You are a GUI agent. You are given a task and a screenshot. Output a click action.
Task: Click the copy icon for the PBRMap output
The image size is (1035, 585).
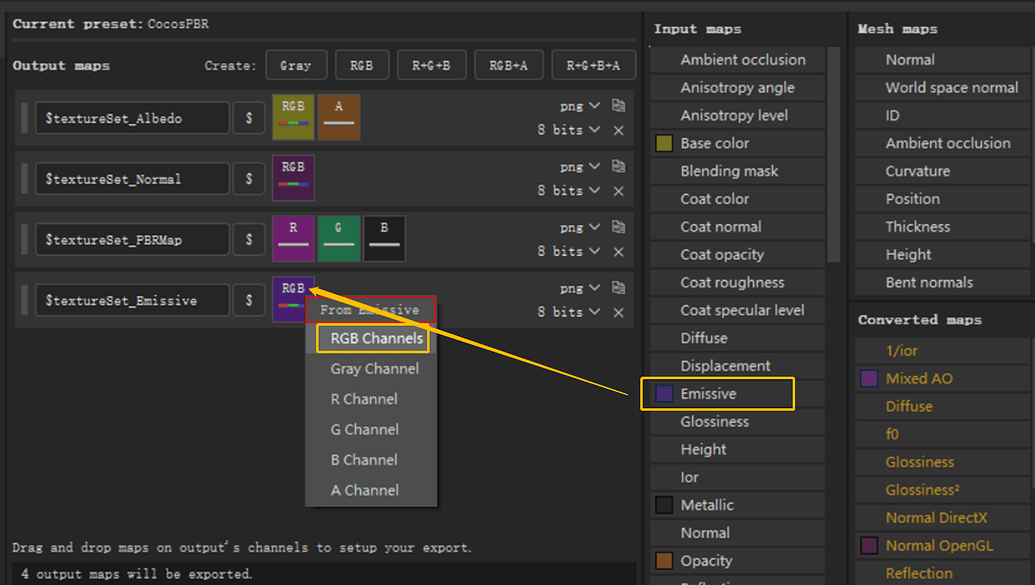619,227
